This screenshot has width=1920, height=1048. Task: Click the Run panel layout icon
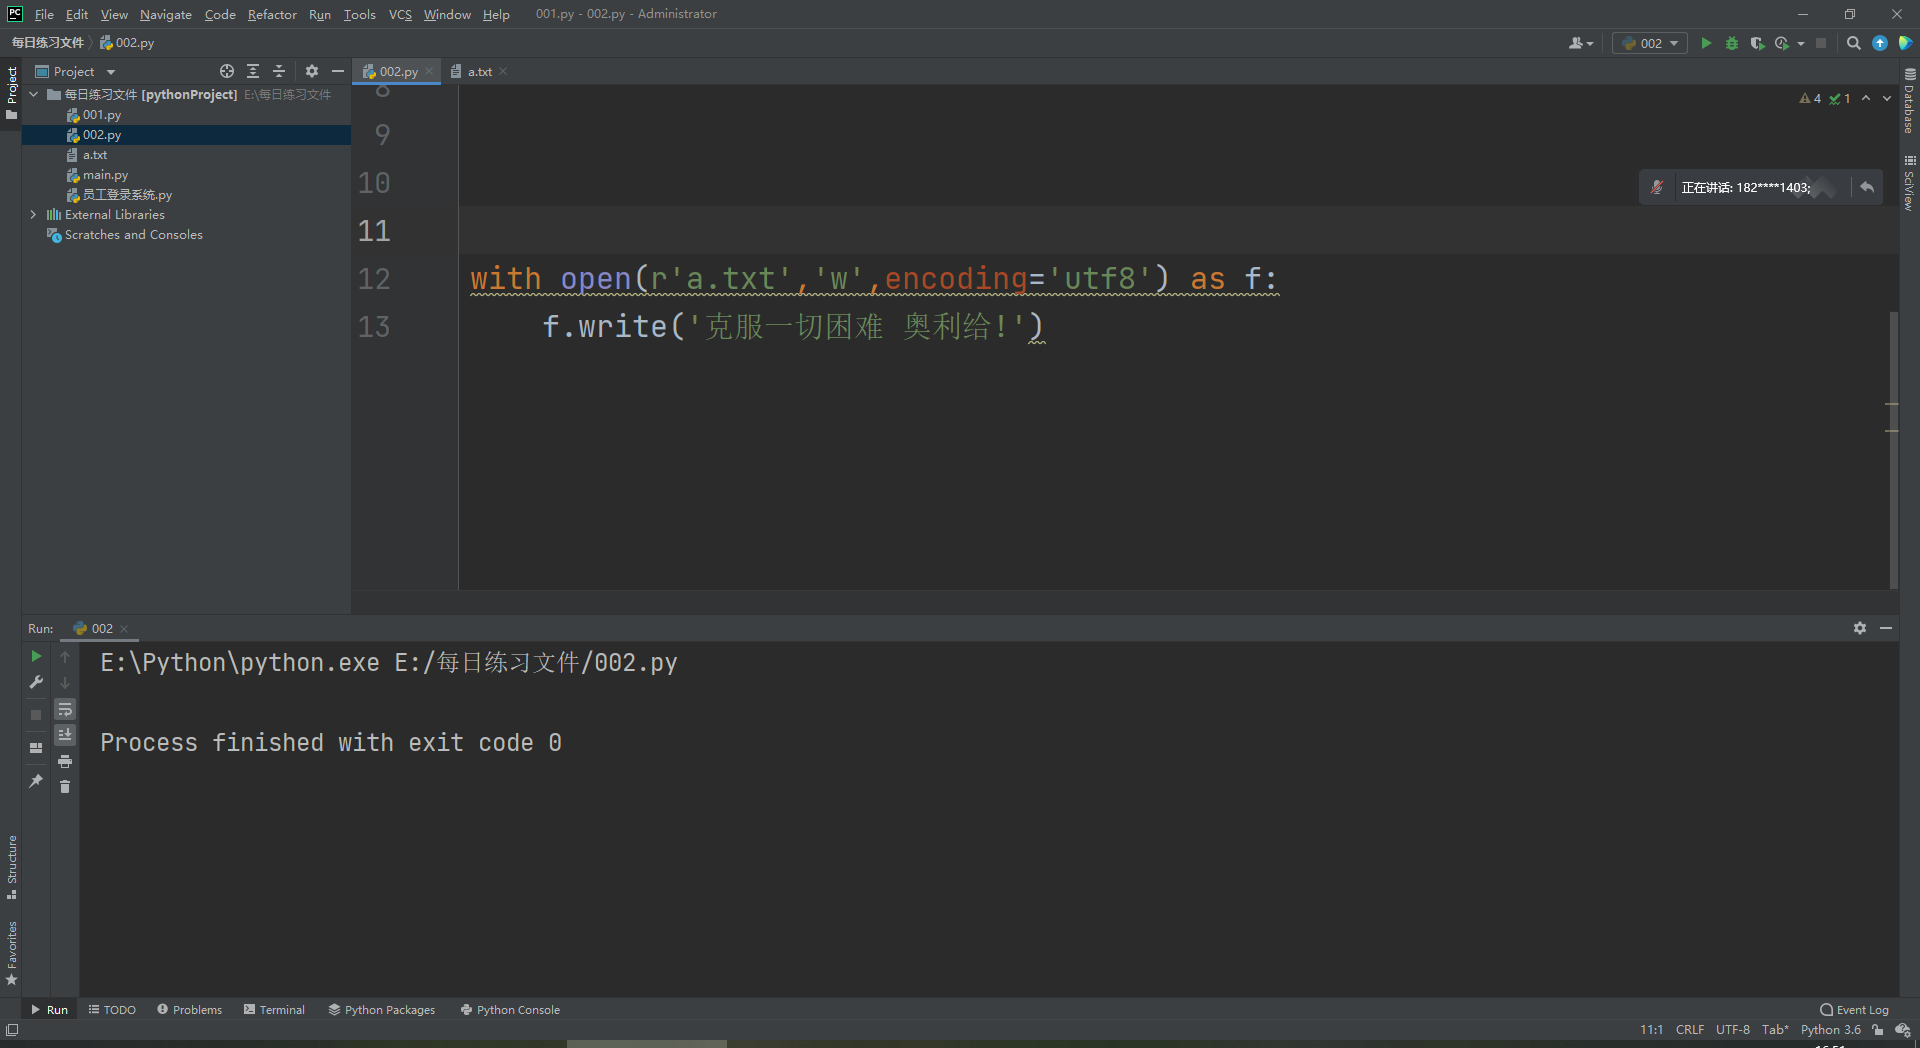click(x=36, y=748)
